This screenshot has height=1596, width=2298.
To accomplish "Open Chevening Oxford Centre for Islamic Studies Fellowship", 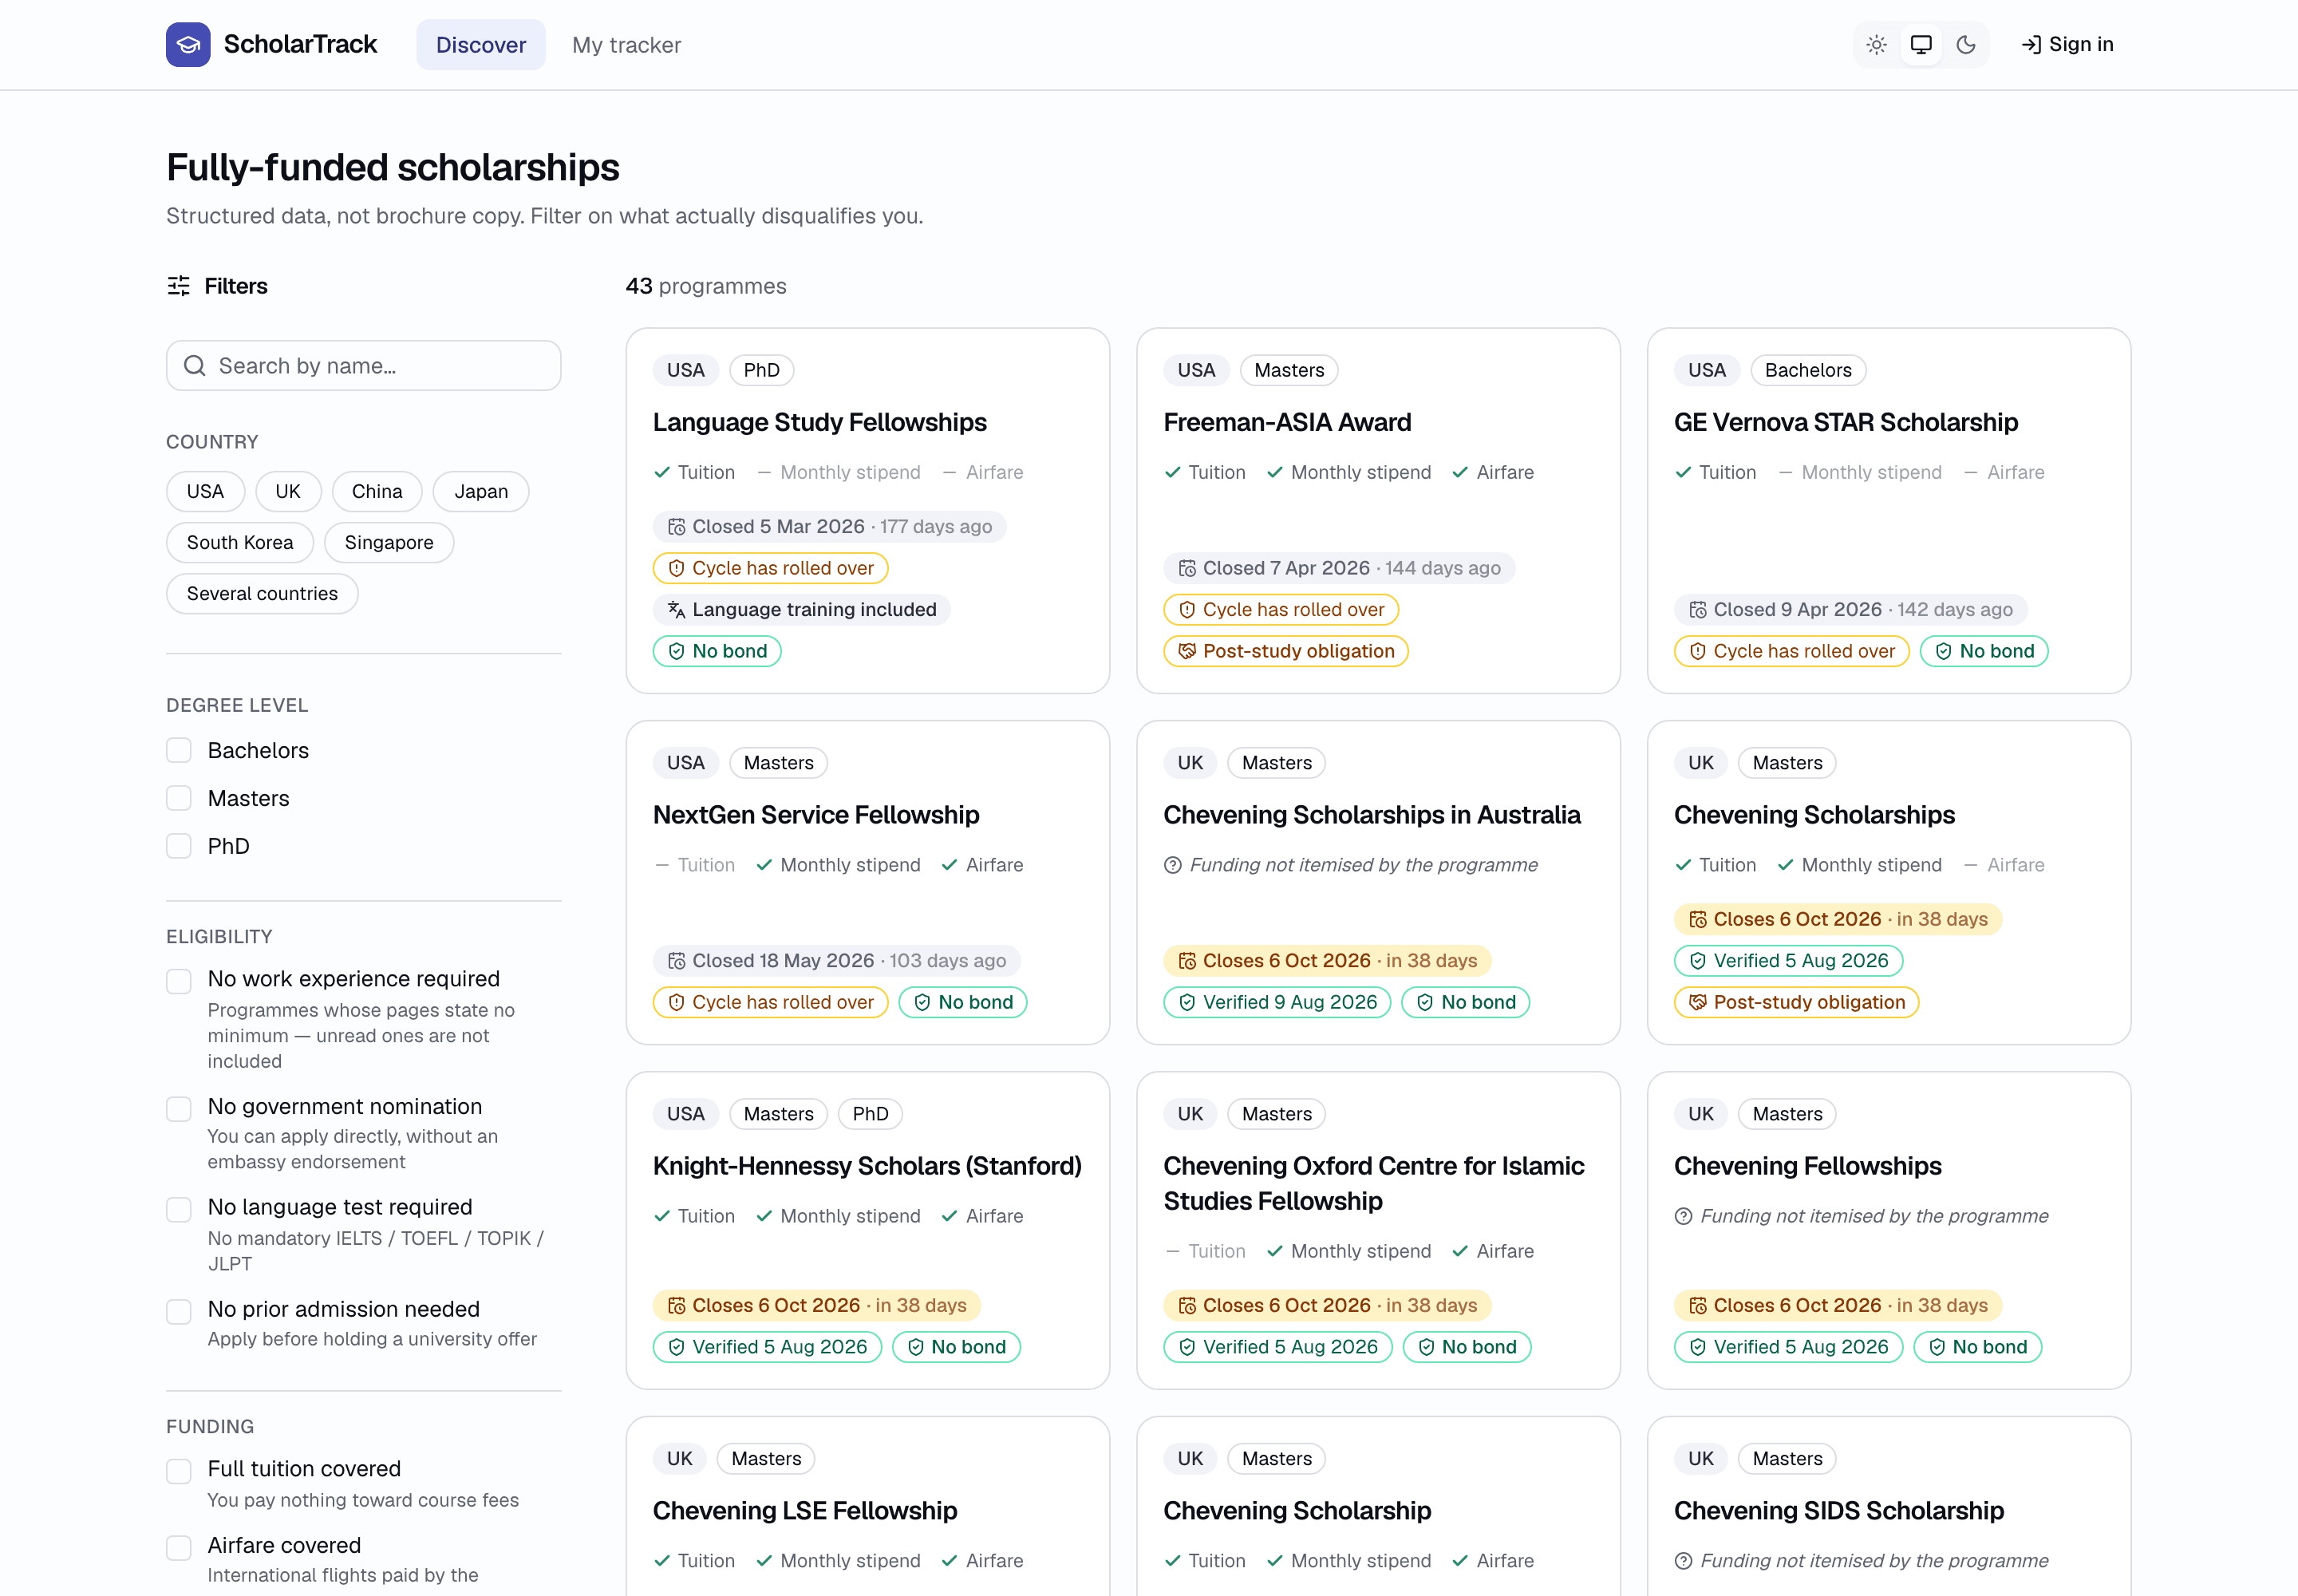I will 1374,1184.
